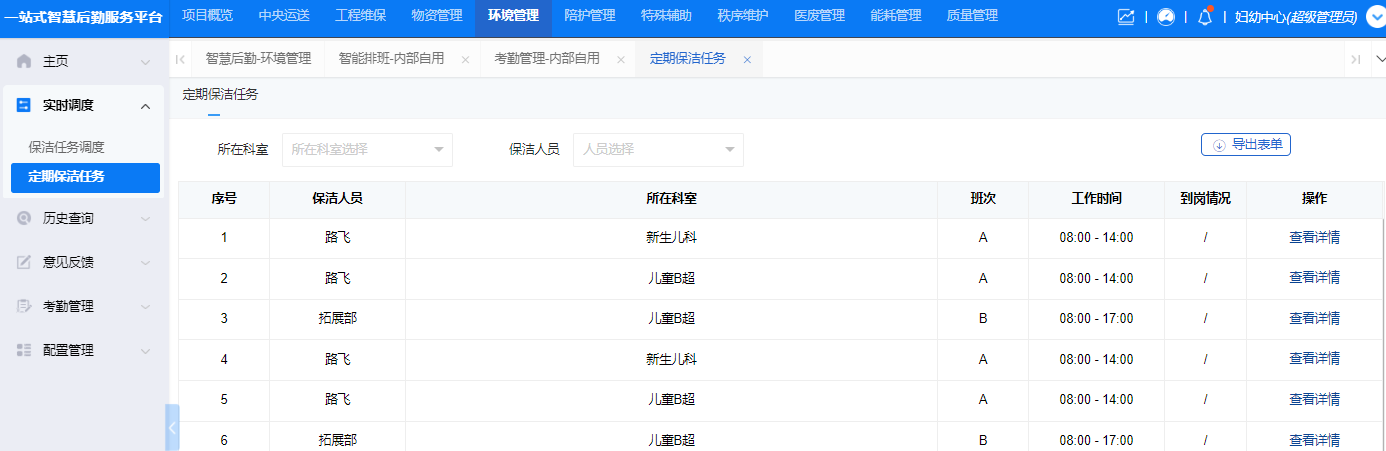
Task: Open the dashboard gauge icon in header
Action: 1165,17
